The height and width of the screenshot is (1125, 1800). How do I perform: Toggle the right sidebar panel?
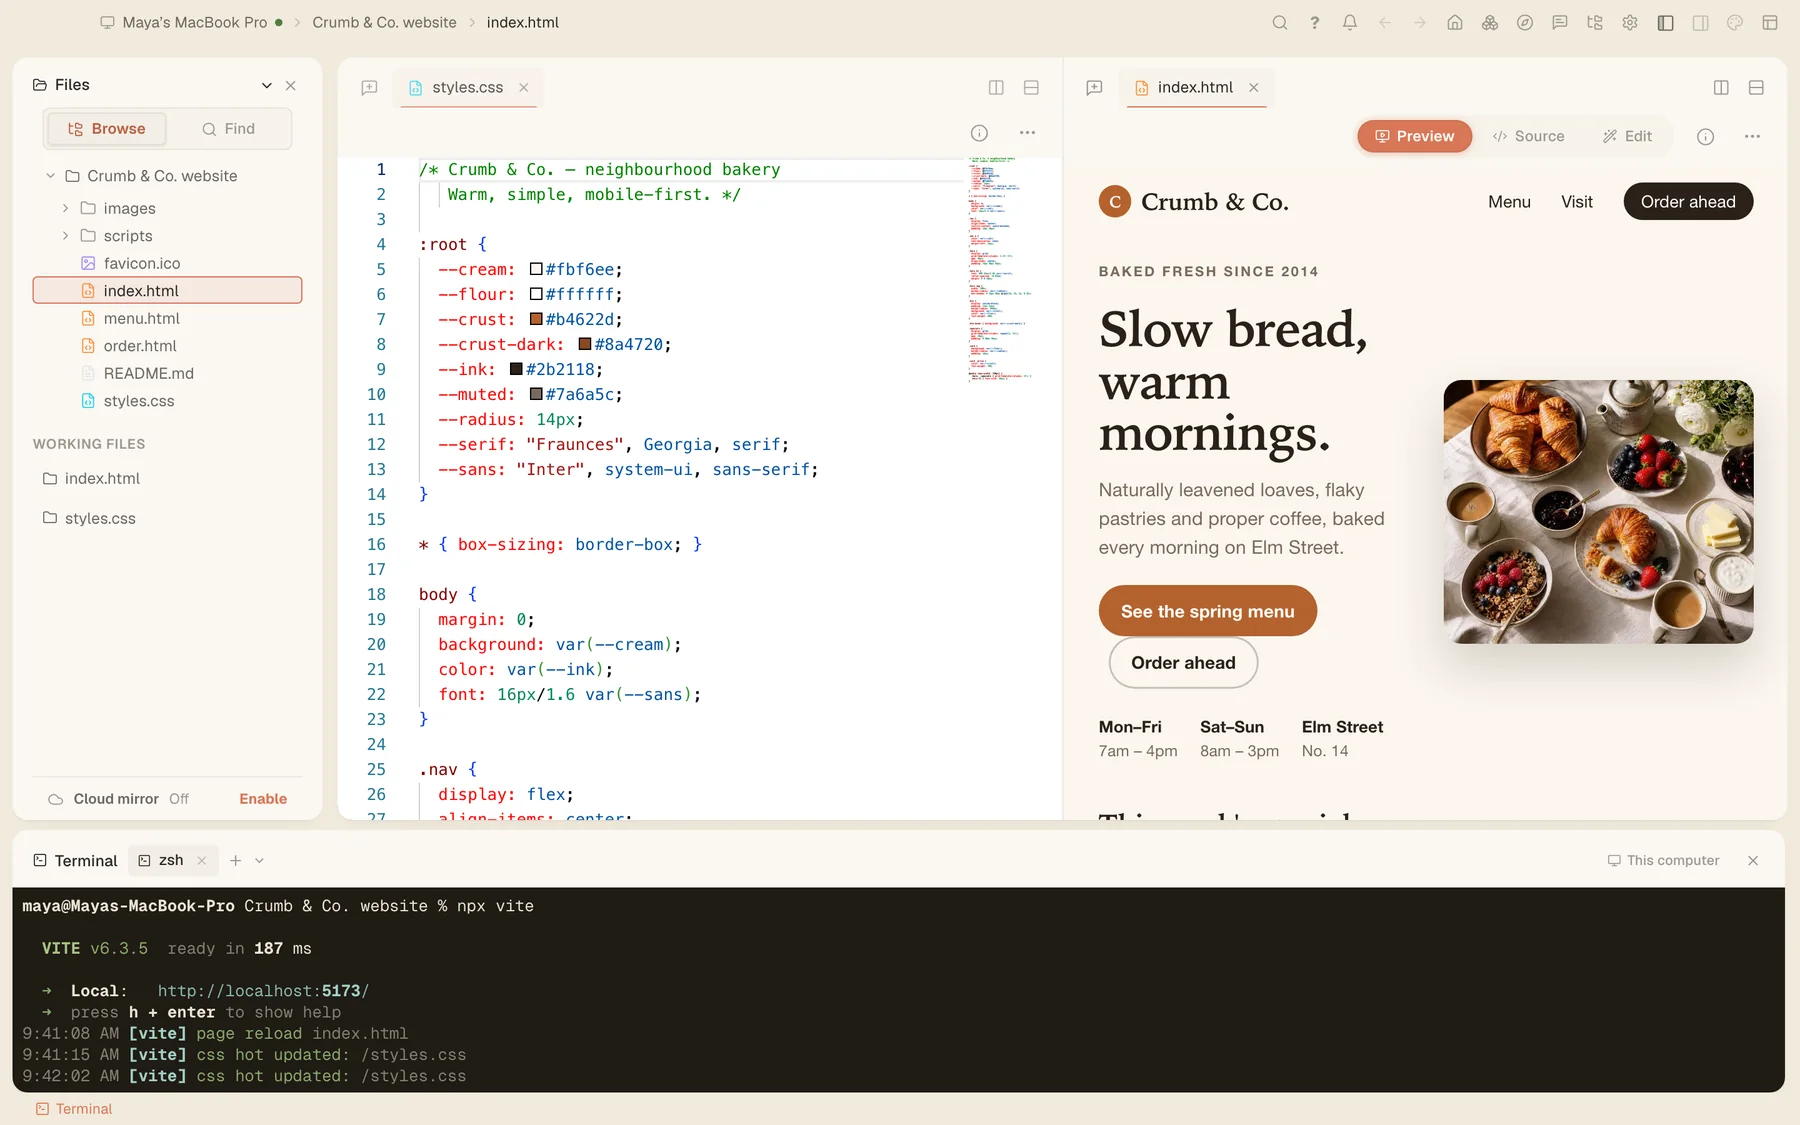tap(1699, 22)
